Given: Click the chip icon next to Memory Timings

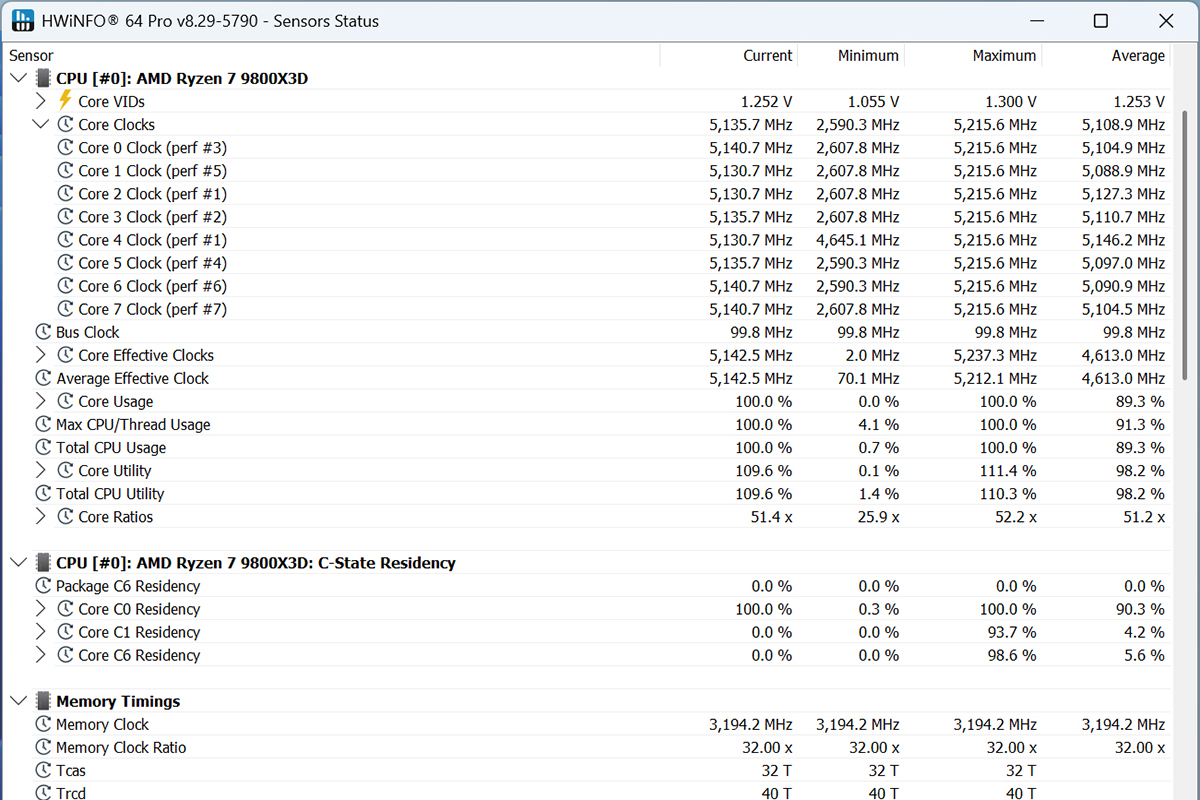Looking at the screenshot, I should pos(43,701).
